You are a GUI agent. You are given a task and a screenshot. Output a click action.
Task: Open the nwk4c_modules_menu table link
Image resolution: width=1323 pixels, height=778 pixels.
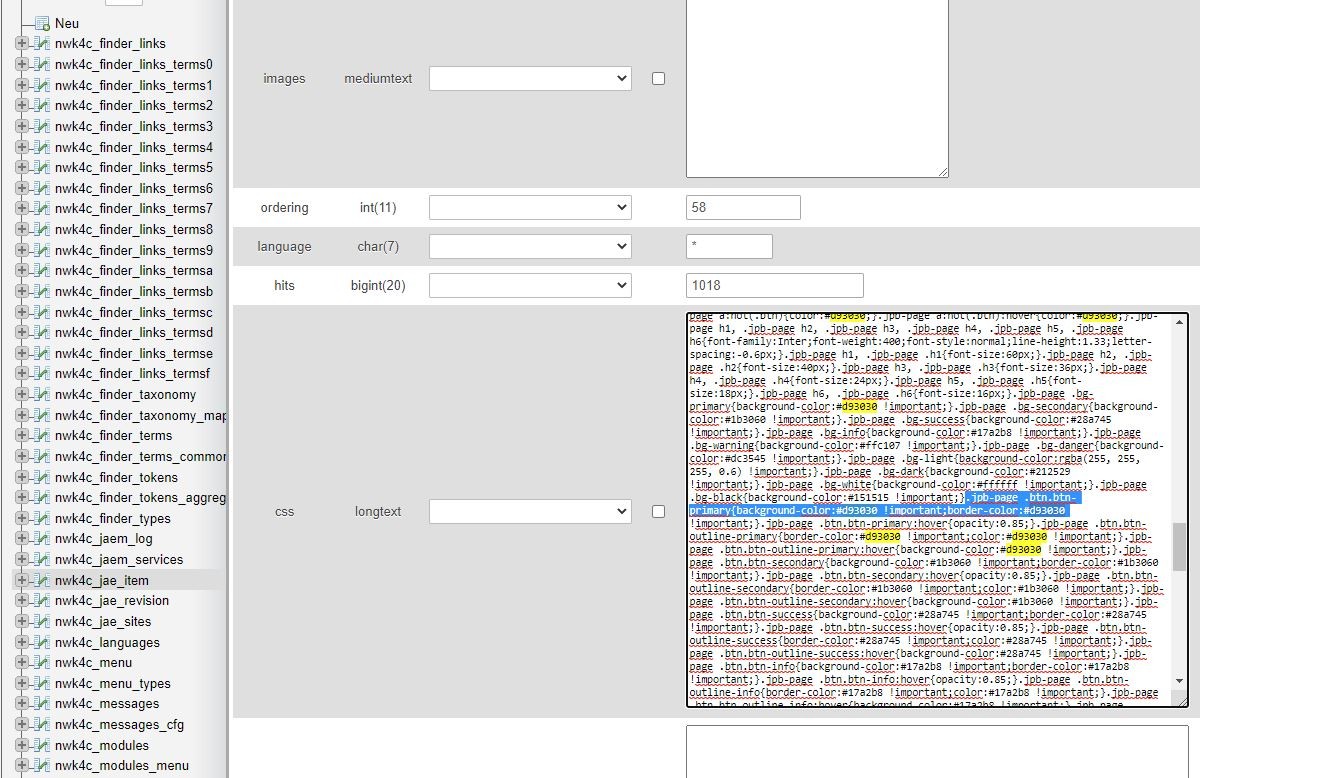(122, 765)
